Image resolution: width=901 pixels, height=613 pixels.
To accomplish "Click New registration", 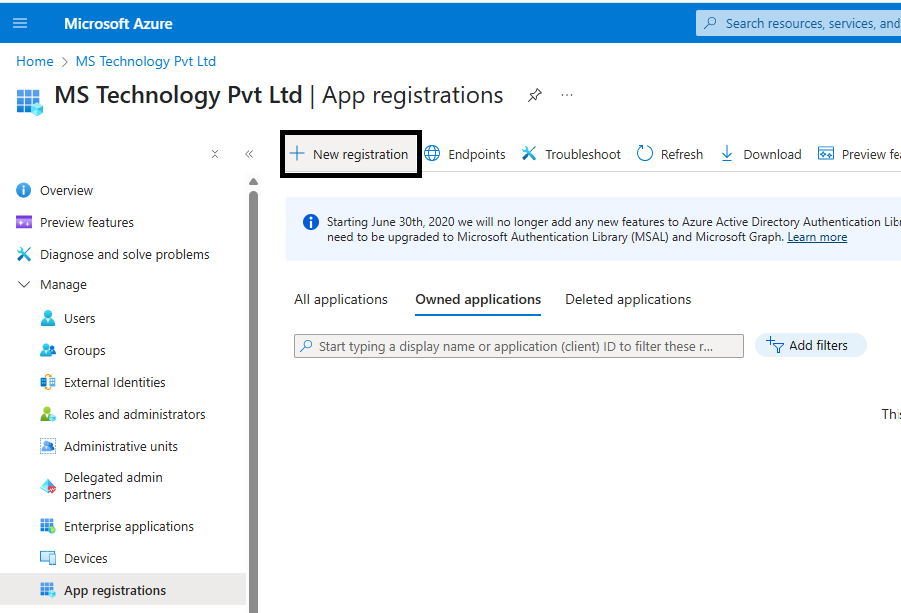I will coord(350,153).
